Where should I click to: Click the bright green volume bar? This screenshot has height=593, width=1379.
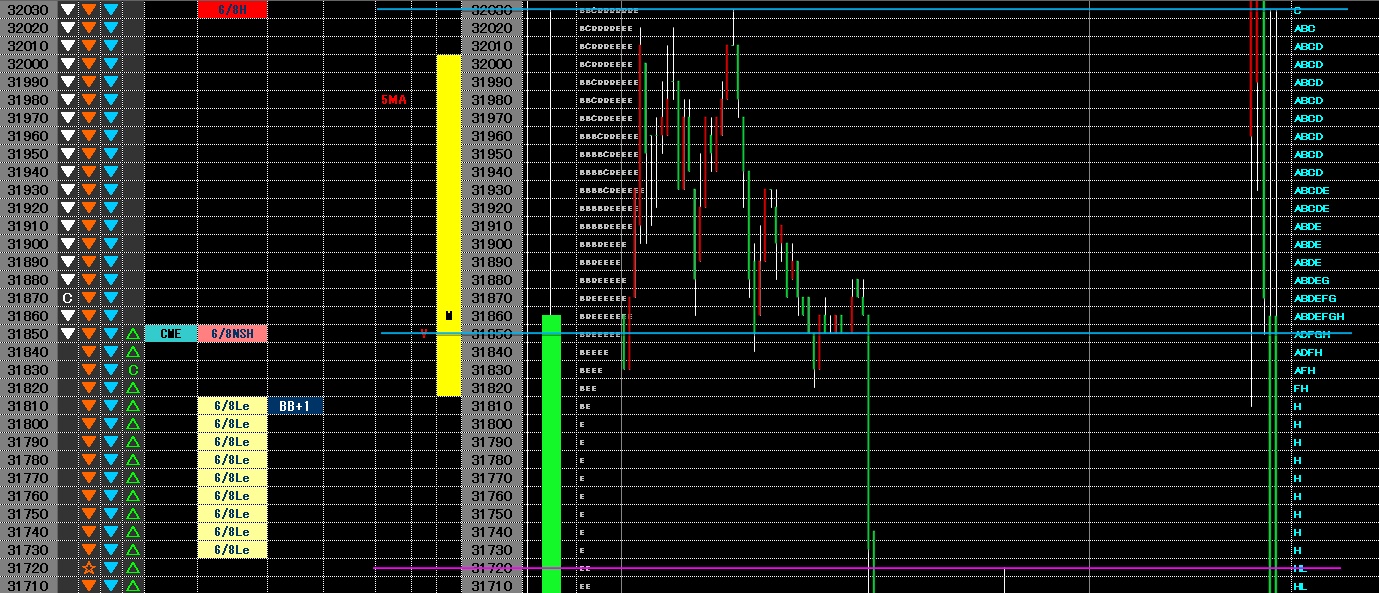551,454
